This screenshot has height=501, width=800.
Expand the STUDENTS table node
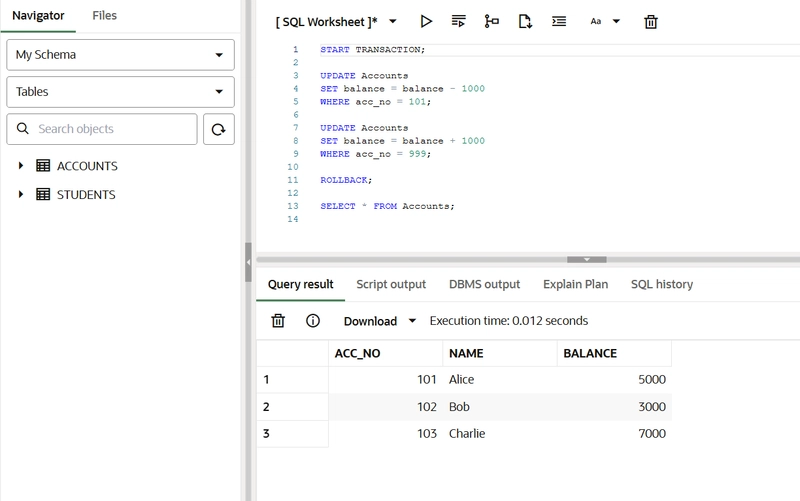[21, 195]
